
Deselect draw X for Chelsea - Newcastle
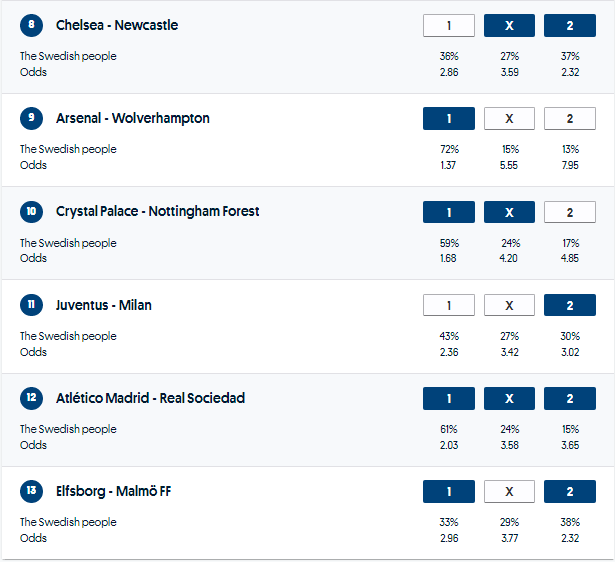pos(509,25)
